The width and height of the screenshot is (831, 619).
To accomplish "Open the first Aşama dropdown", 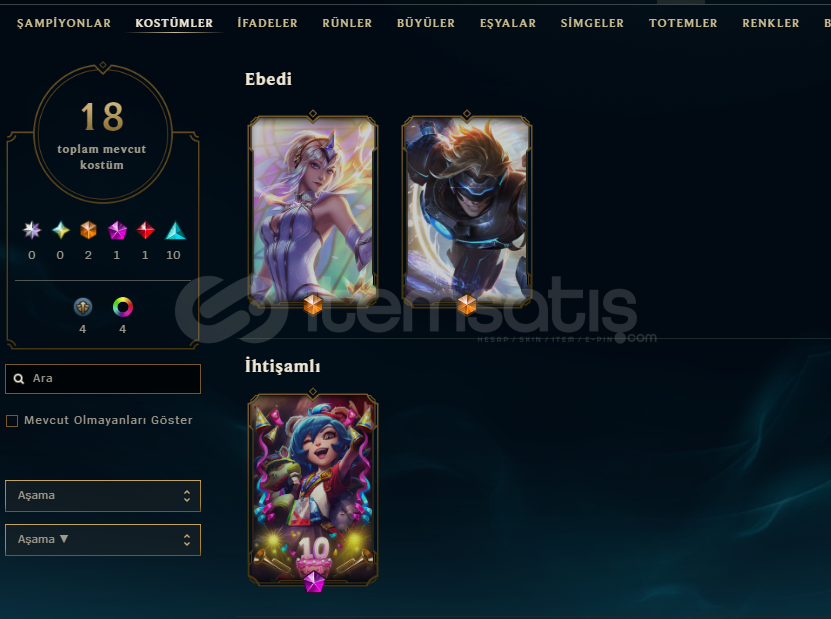I will point(103,496).
